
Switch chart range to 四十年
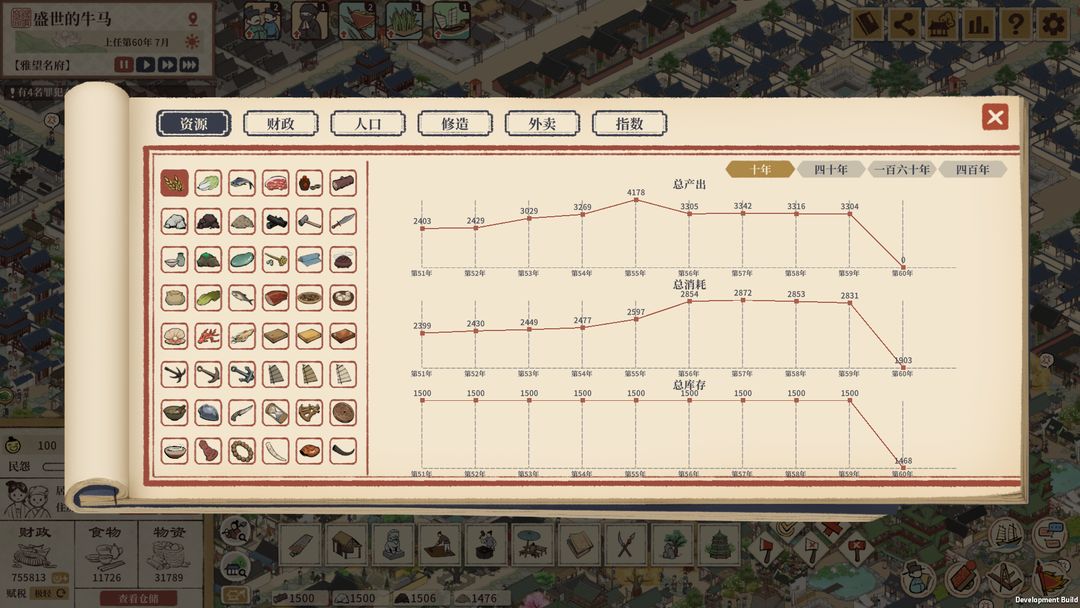(x=830, y=170)
